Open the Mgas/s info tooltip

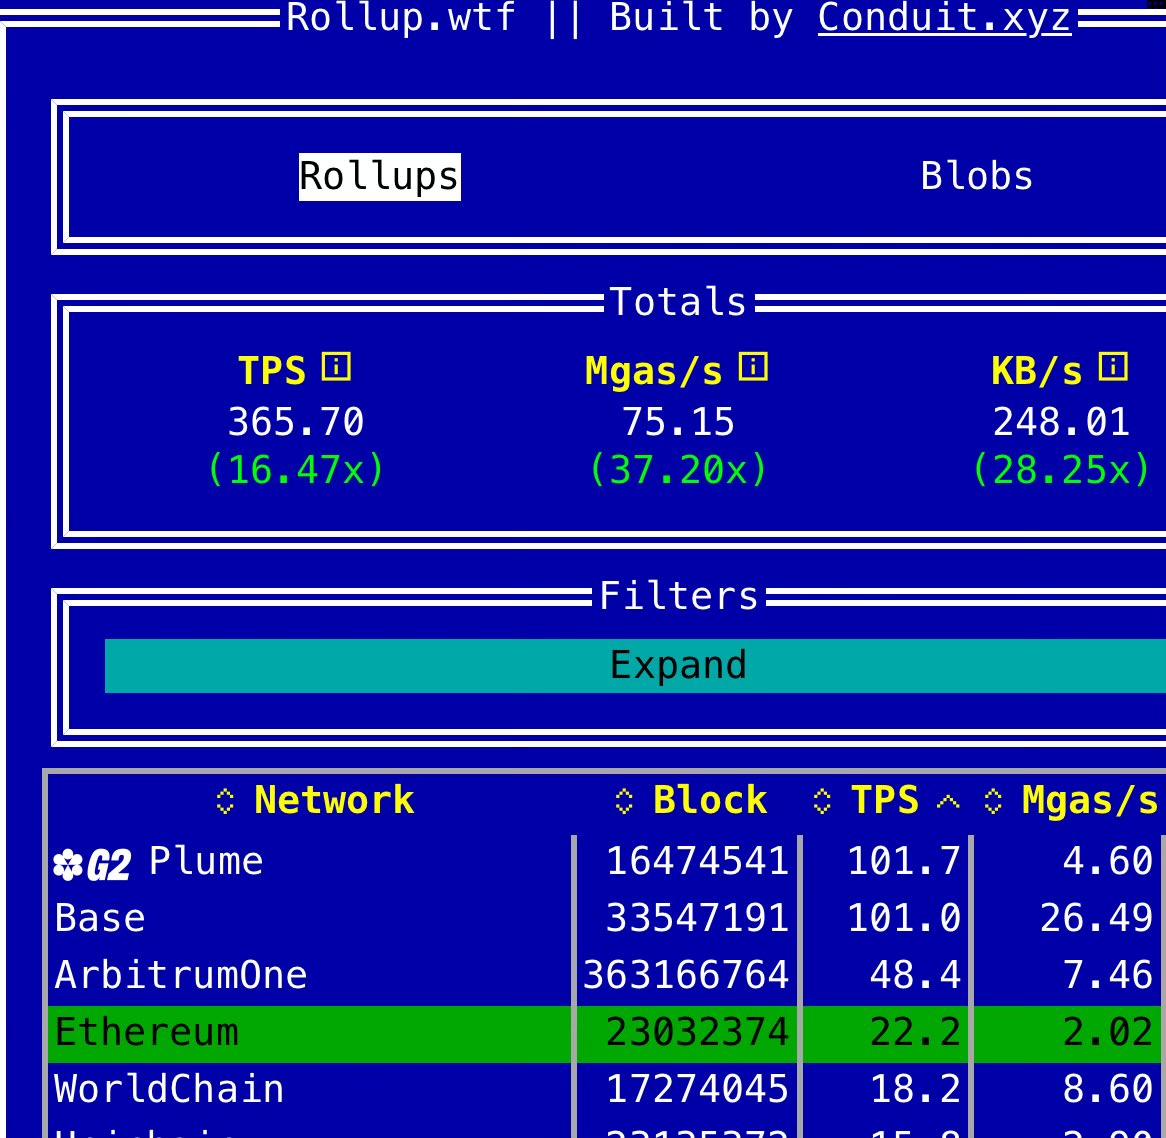[x=751, y=368]
